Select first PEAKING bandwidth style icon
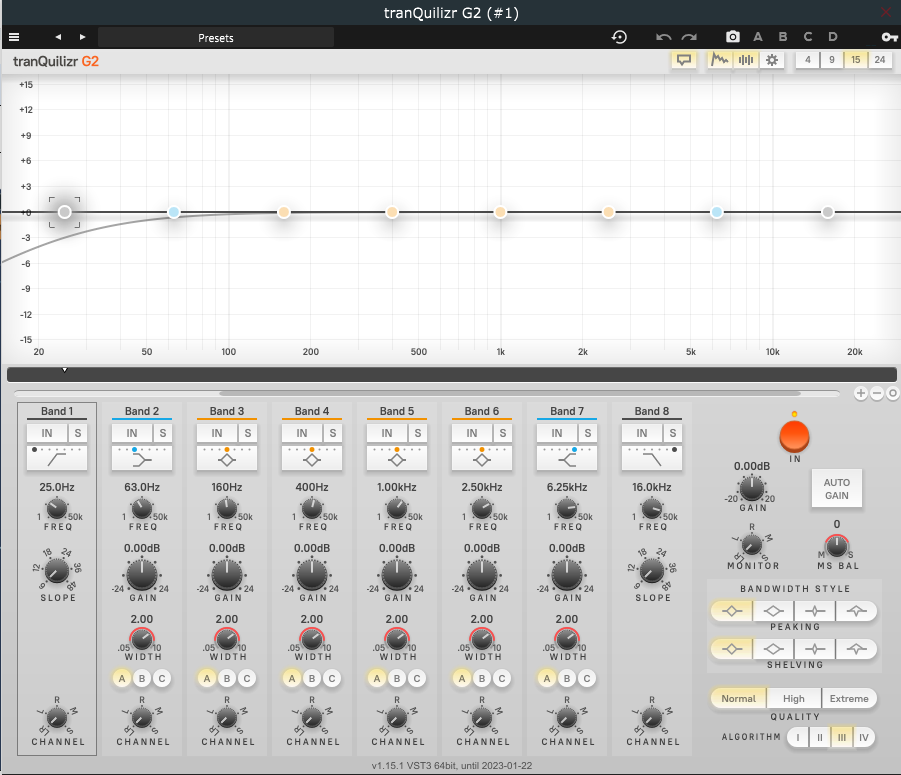This screenshot has height=775, width=901. coord(731,611)
